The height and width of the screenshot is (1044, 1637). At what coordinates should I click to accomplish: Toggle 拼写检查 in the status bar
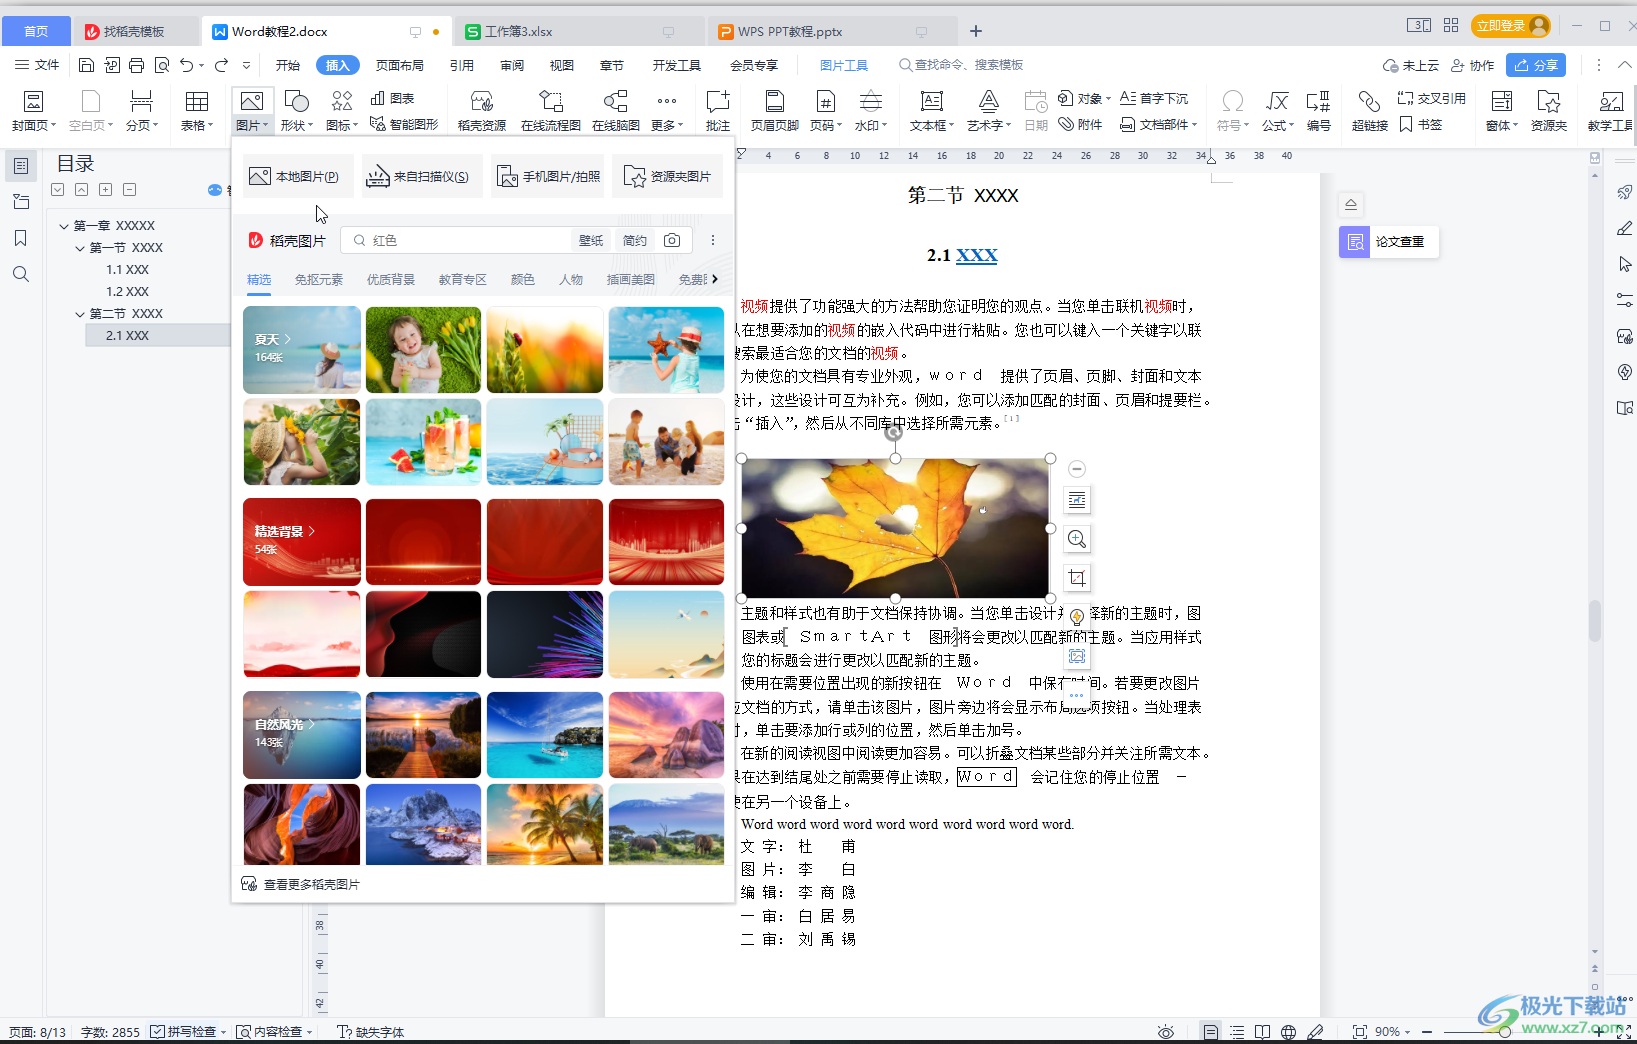coord(188,1031)
